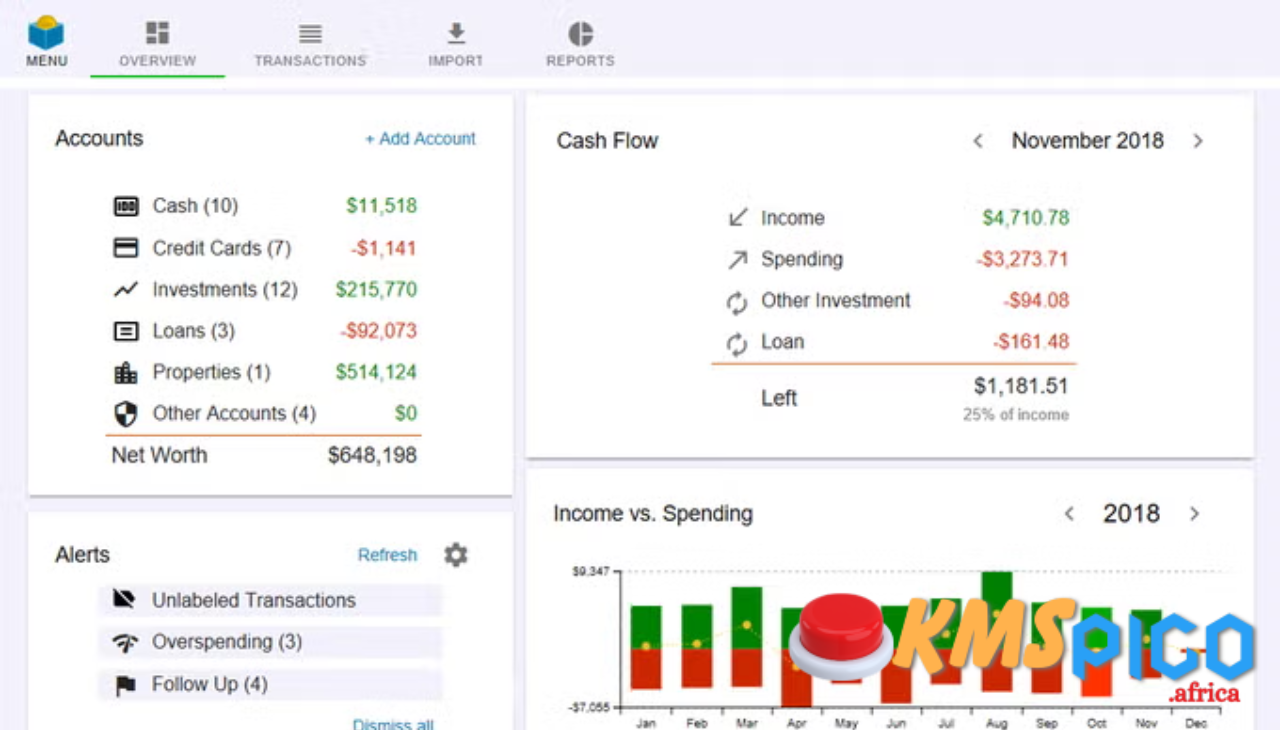This screenshot has height=730, width=1280.
Task: Open the Unlabeled Transactions alert
Action: tap(270, 600)
